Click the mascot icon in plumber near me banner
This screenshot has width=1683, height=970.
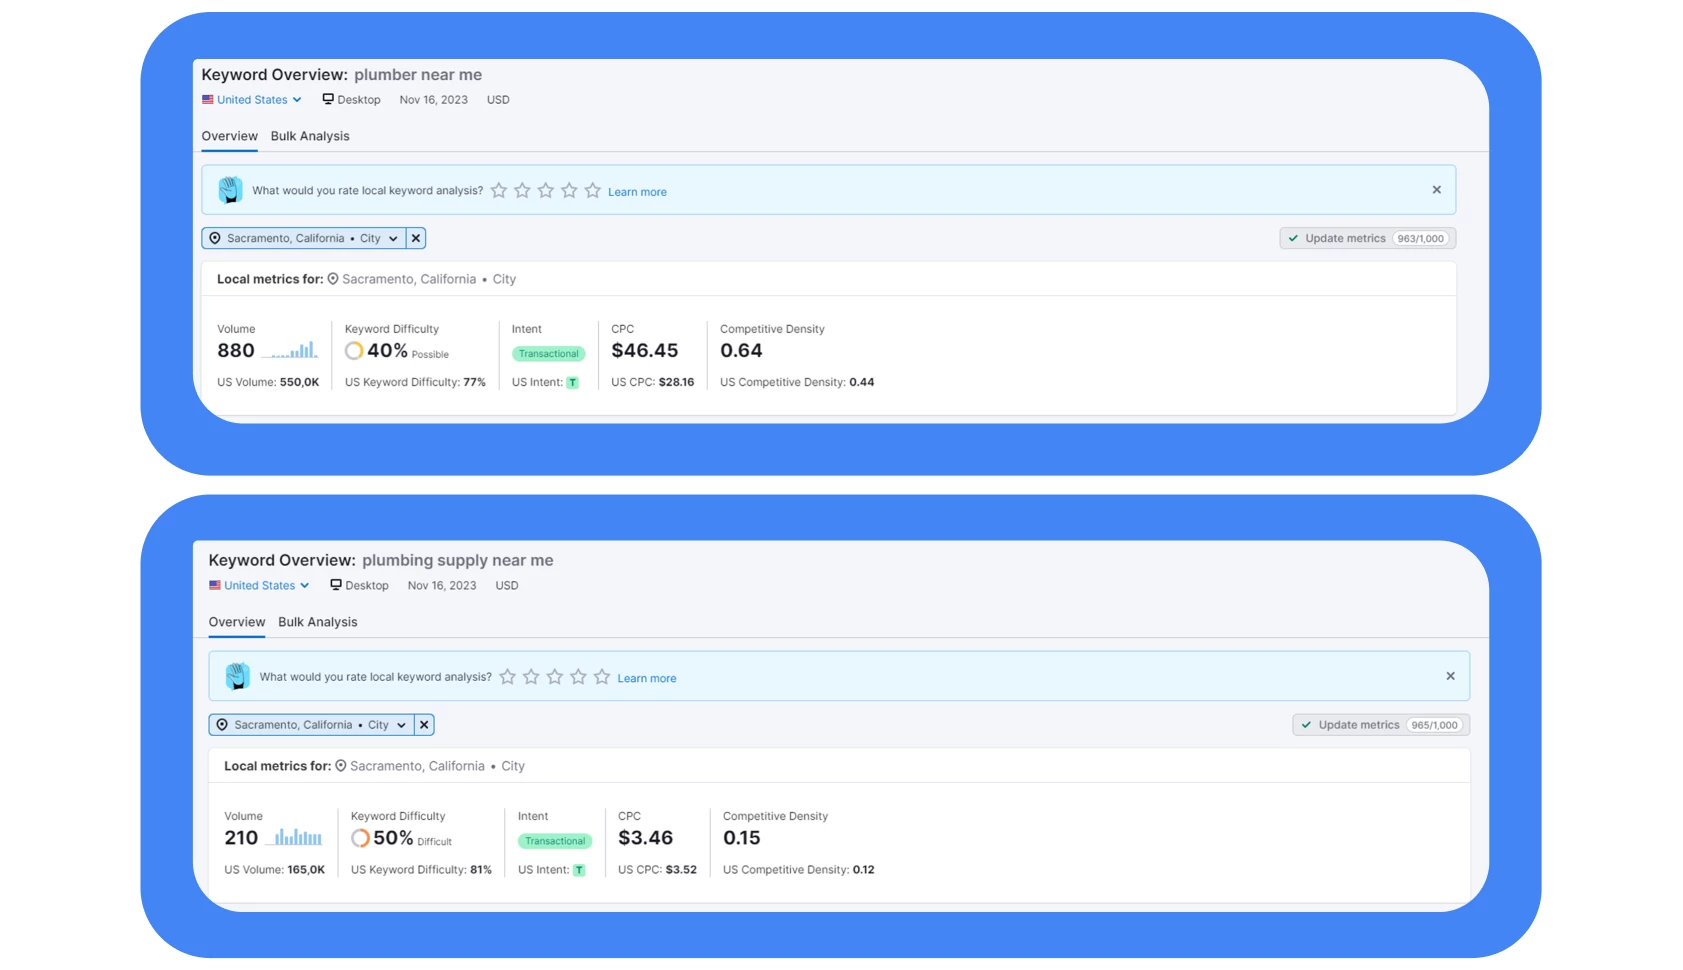coord(230,190)
